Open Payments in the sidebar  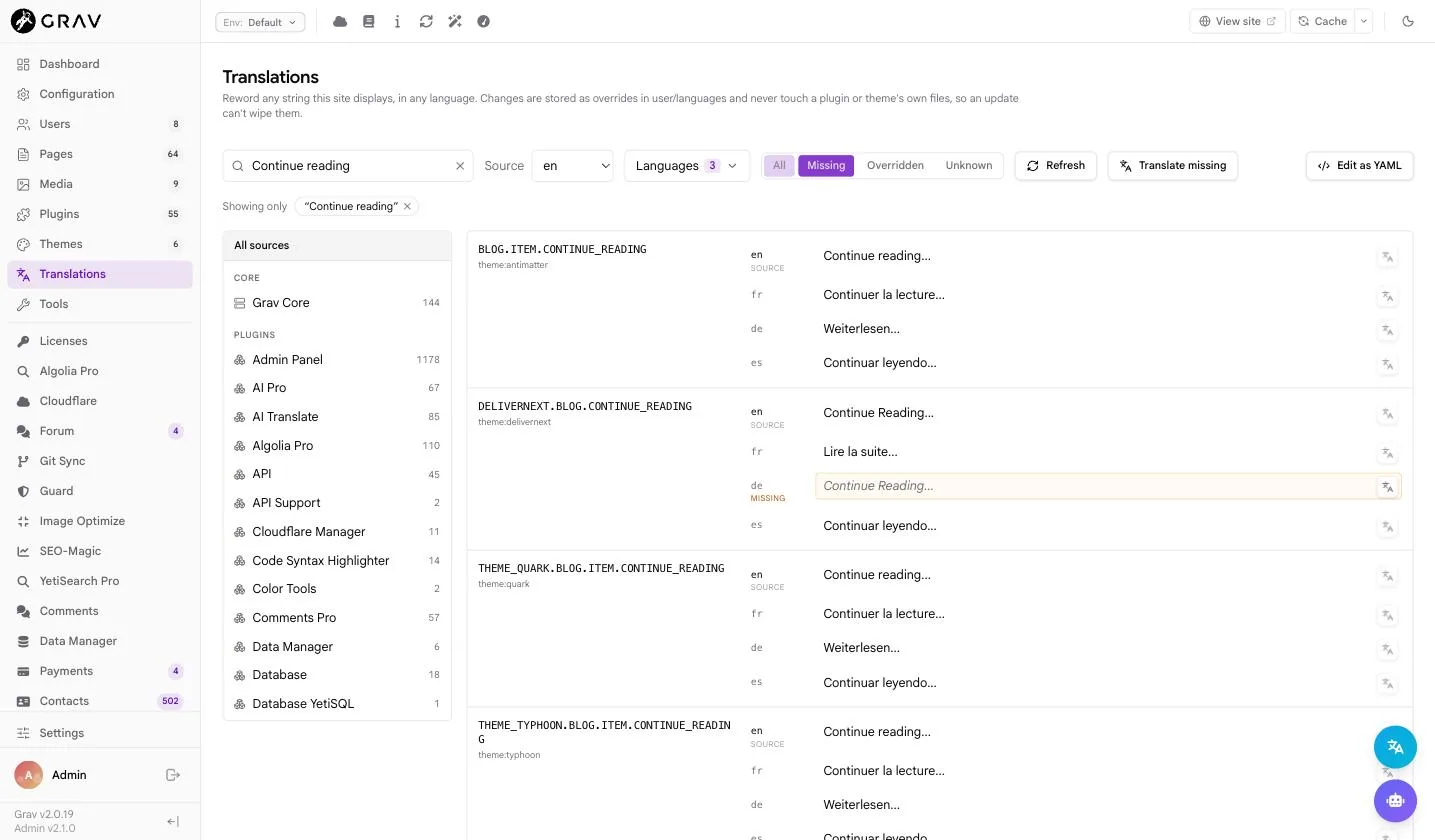(100, 671)
